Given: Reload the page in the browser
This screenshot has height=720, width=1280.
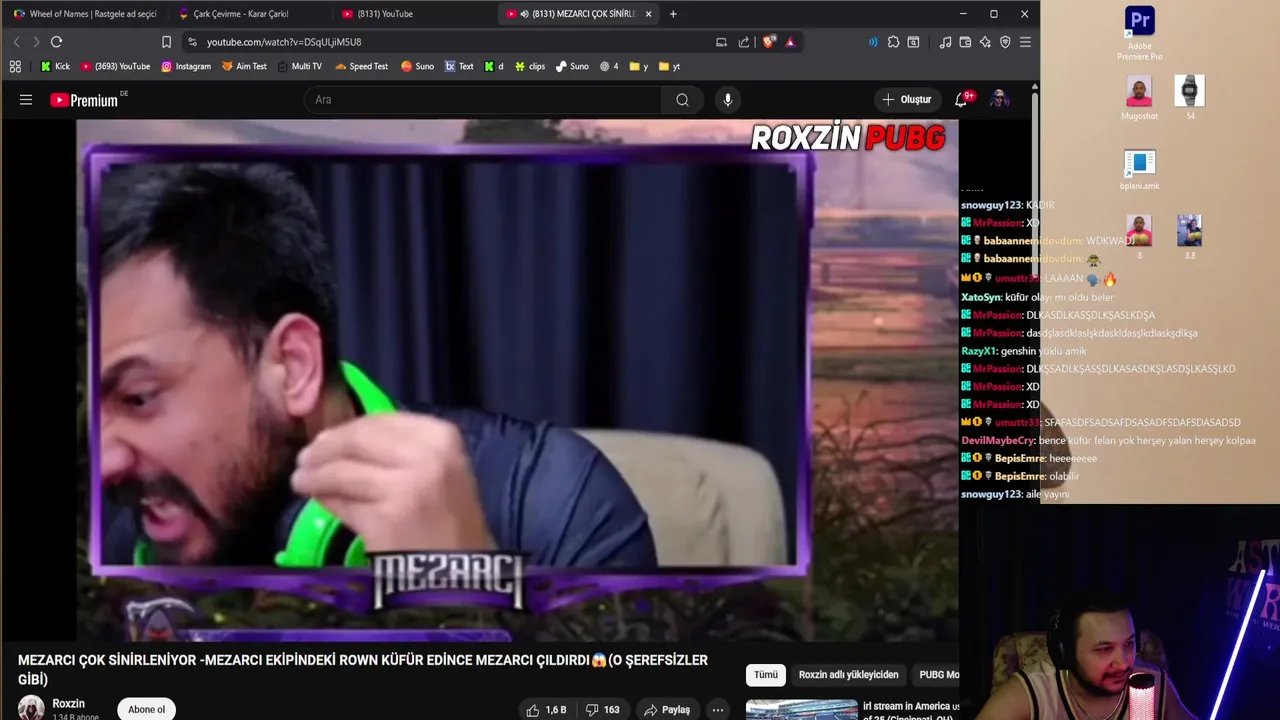Looking at the screenshot, I should point(56,42).
